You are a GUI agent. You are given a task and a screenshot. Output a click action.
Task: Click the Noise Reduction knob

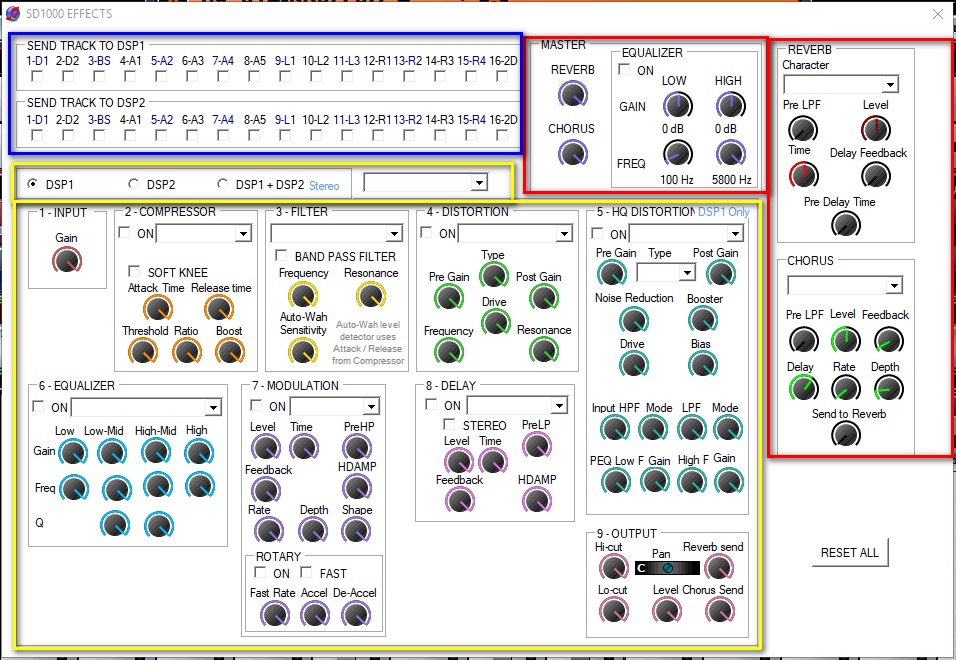634,320
